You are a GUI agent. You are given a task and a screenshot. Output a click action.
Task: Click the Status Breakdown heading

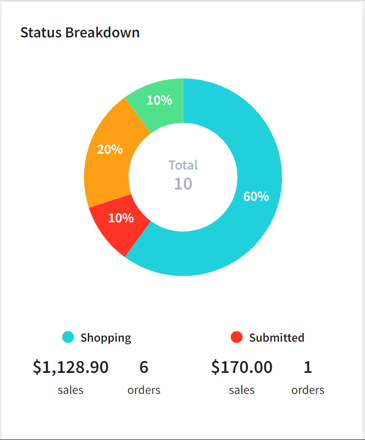[x=80, y=33]
